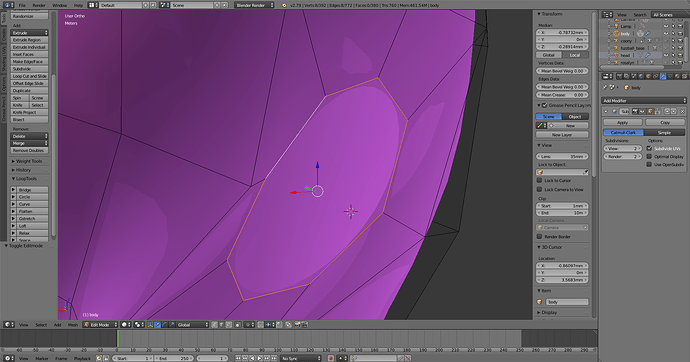Open the Delete dropdown menu
Viewport: 690px width, 362px height.
(x=29, y=136)
